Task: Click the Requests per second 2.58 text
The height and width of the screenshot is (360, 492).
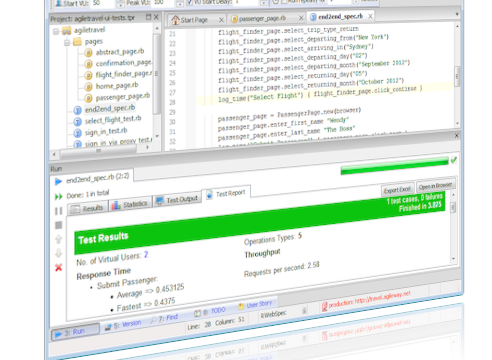Action: (282, 269)
